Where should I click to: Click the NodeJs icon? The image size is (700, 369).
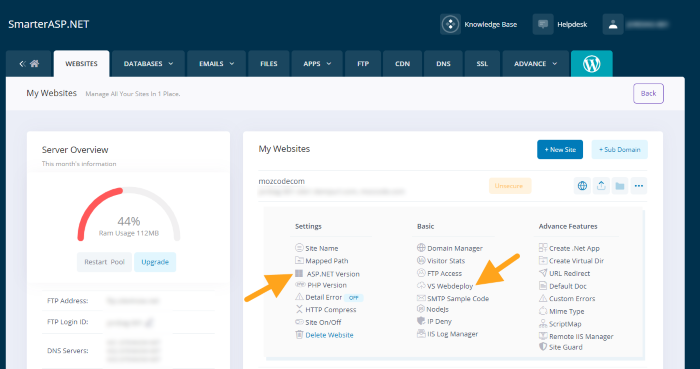tap(420, 309)
